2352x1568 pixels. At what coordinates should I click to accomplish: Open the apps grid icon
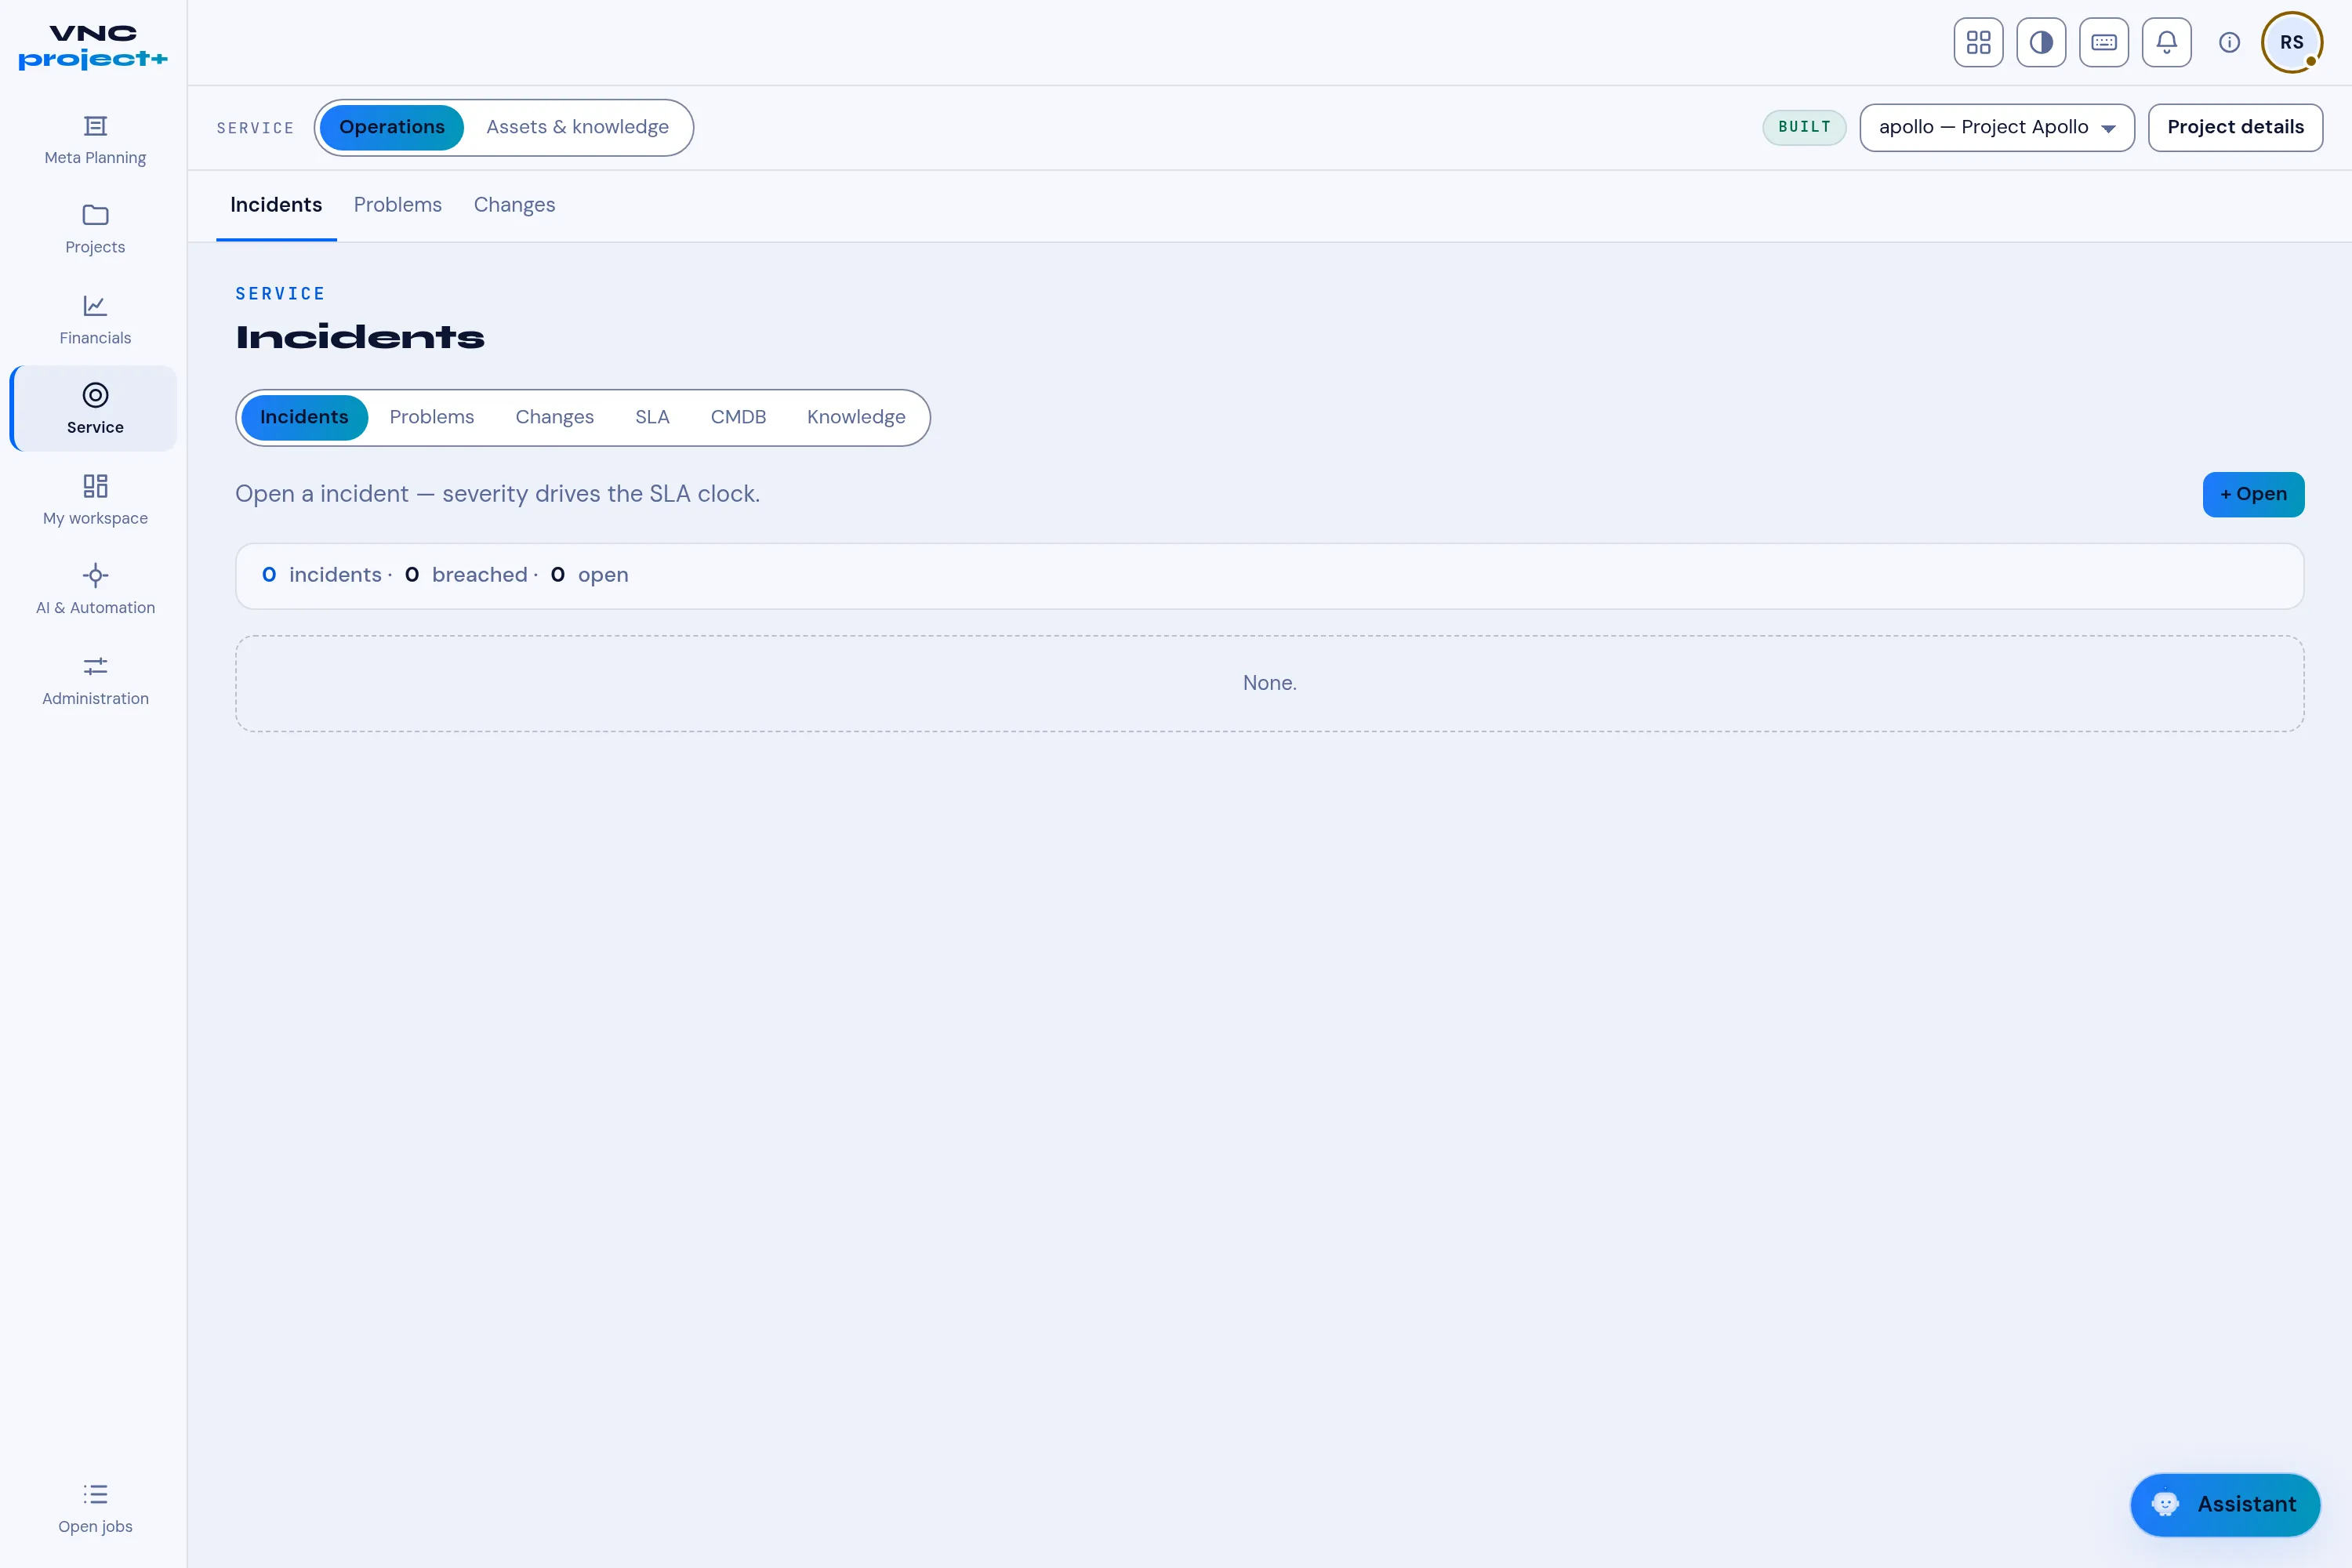tap(1978, 42)
